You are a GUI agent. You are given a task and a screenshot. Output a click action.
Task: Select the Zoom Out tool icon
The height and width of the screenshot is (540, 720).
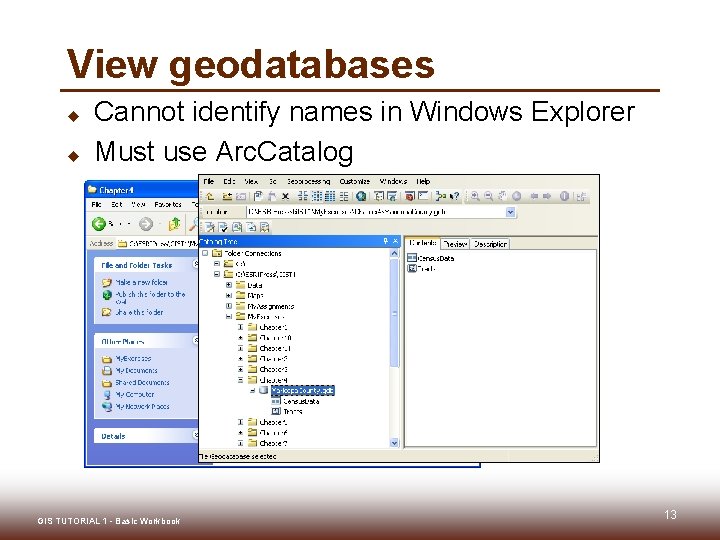pos(489,197)
